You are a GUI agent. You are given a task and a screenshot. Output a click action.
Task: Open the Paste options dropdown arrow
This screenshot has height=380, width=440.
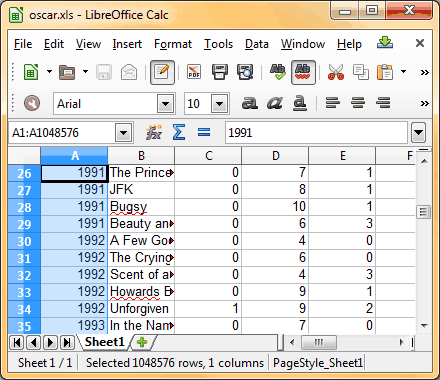pyautogui.click(x=403, y=71)
